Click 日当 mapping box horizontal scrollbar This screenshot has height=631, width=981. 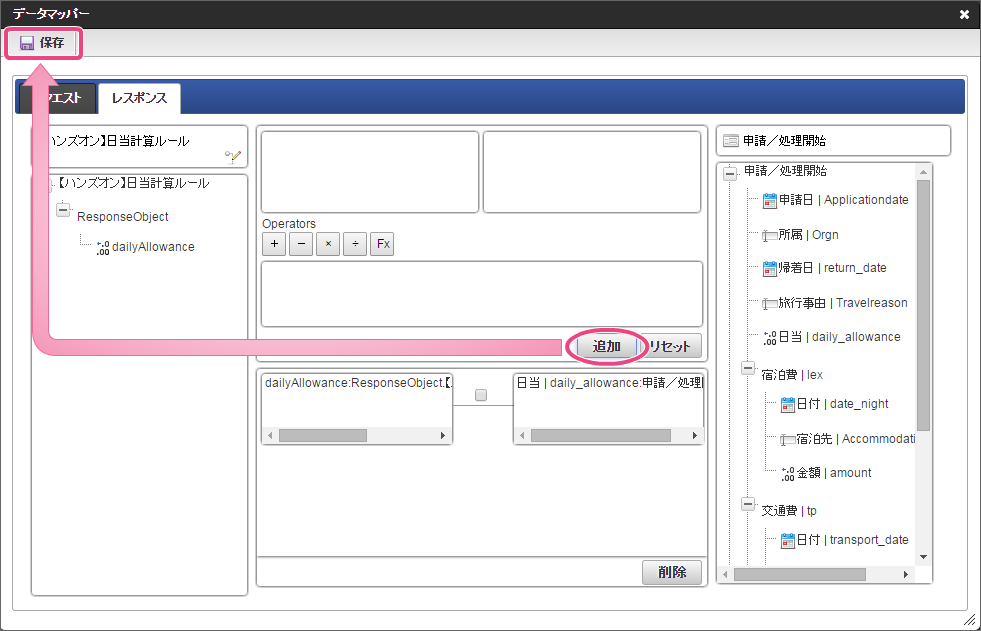[601, 435]
